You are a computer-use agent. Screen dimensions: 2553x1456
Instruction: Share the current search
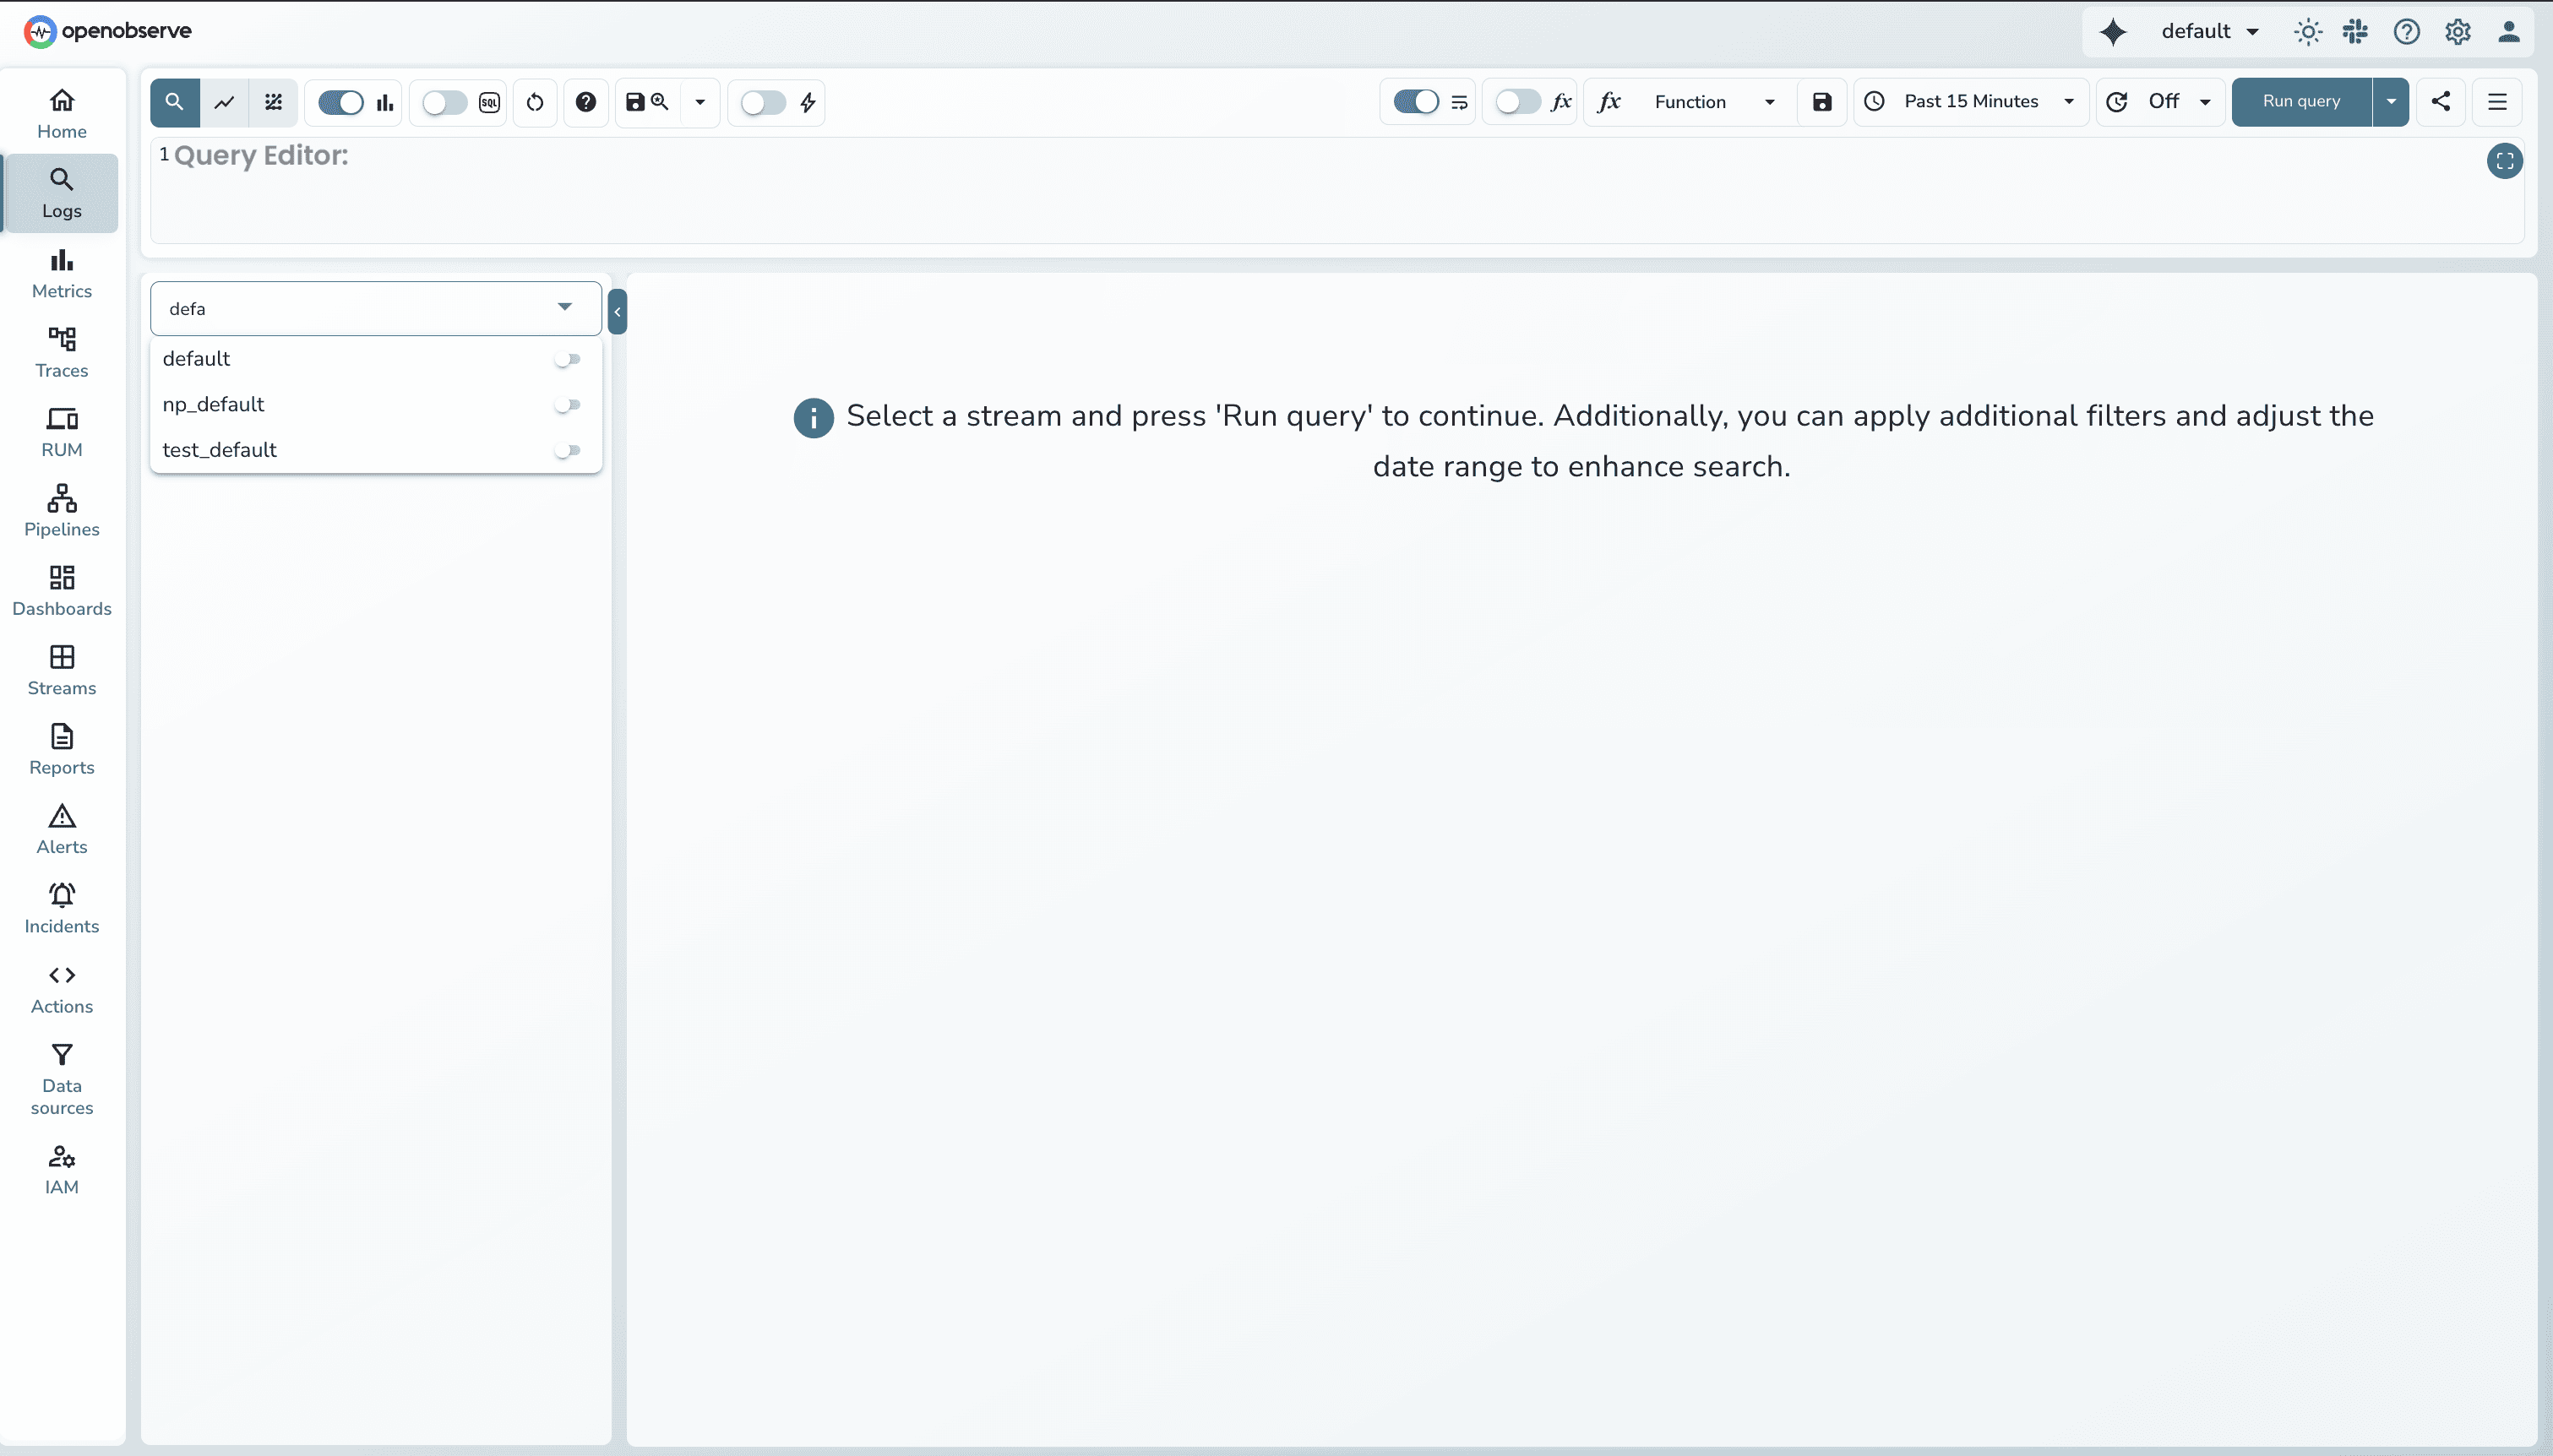[x=2441, y=102]
